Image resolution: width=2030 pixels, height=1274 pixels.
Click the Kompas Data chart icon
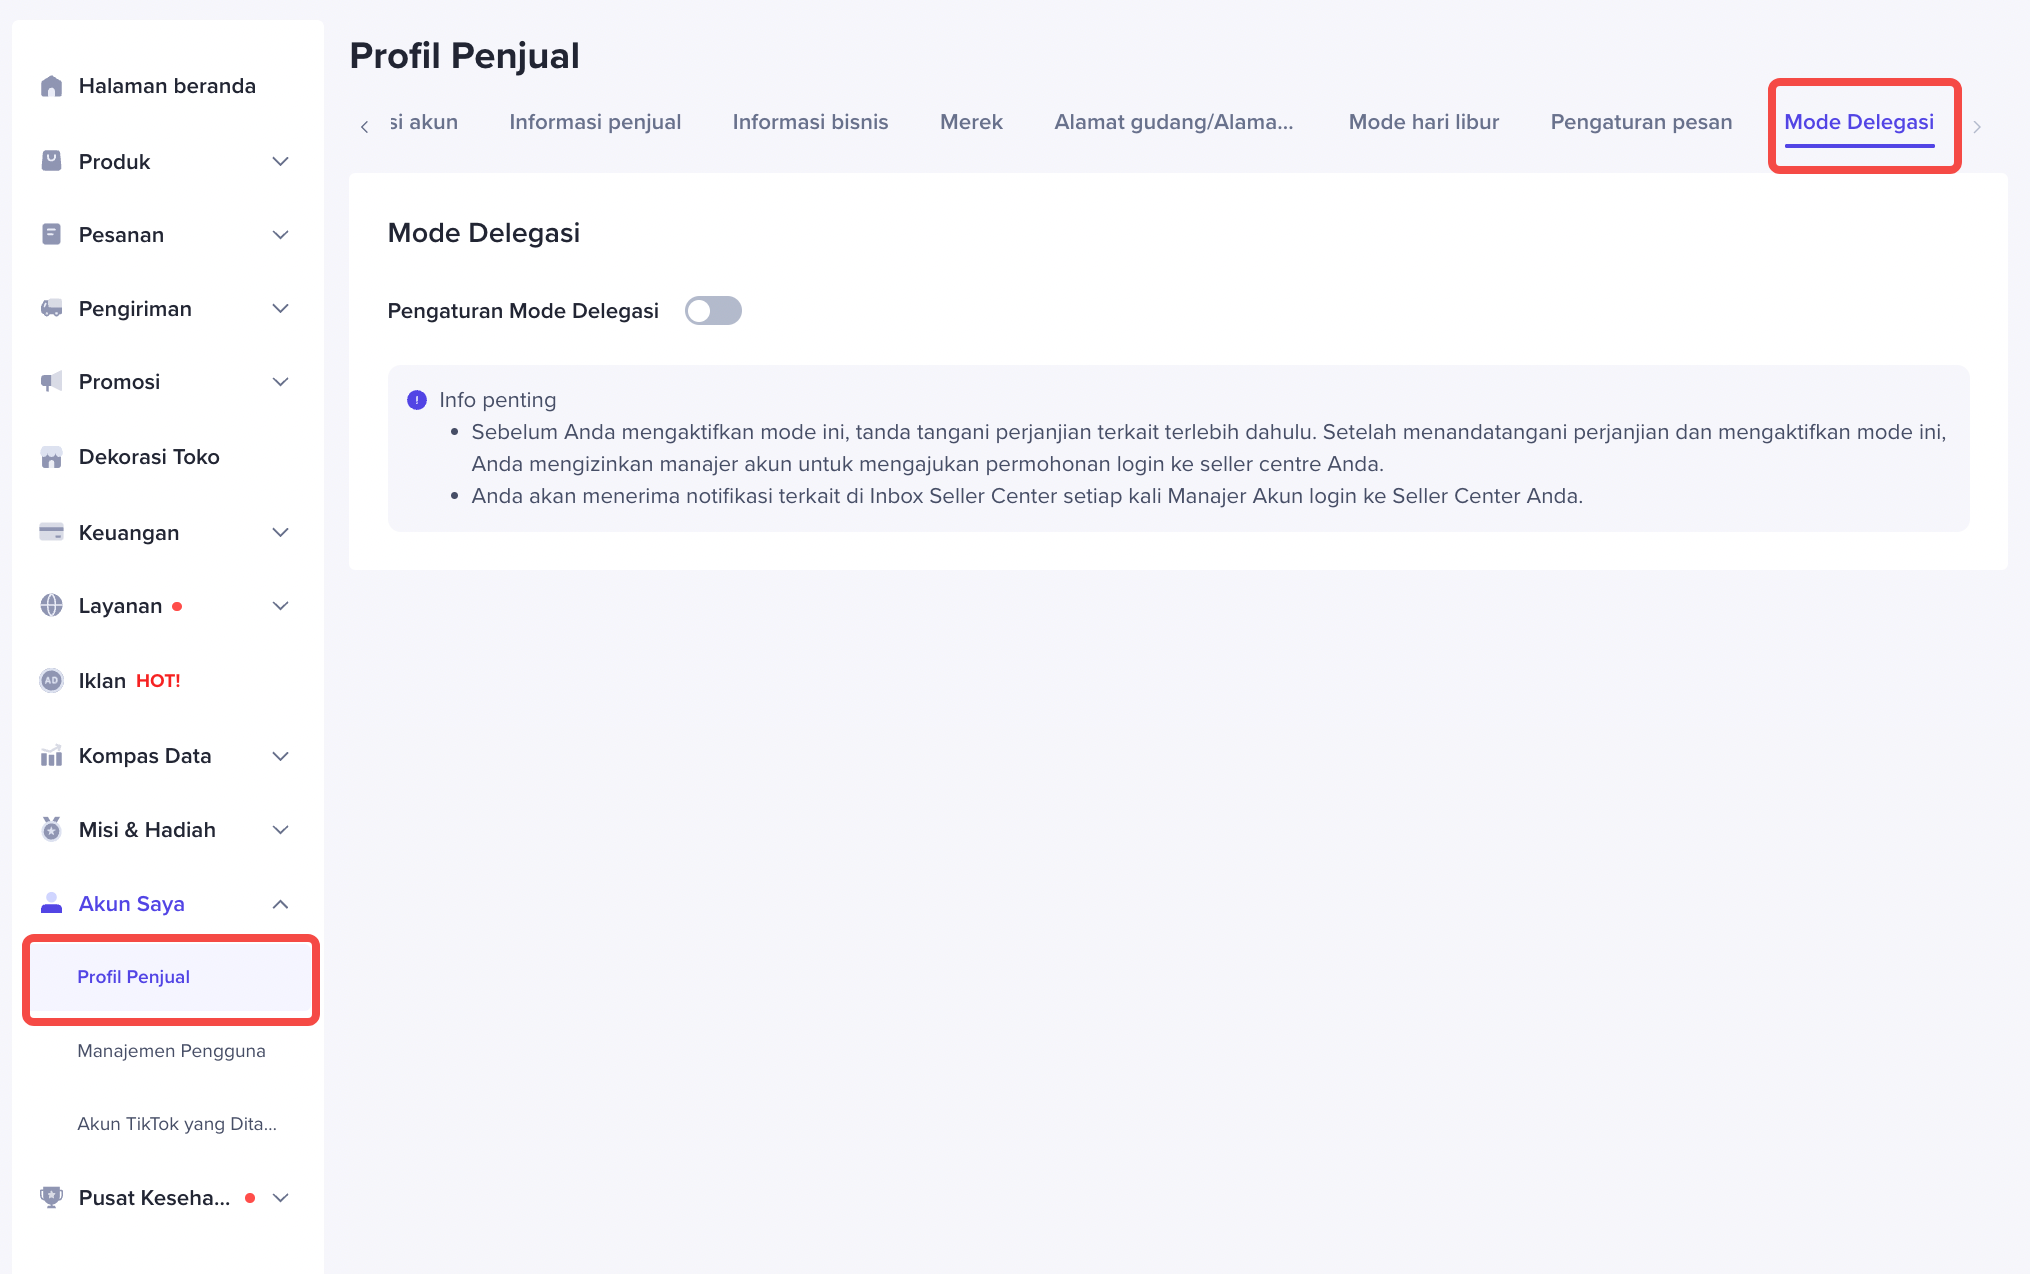click(x=51, y=756)
